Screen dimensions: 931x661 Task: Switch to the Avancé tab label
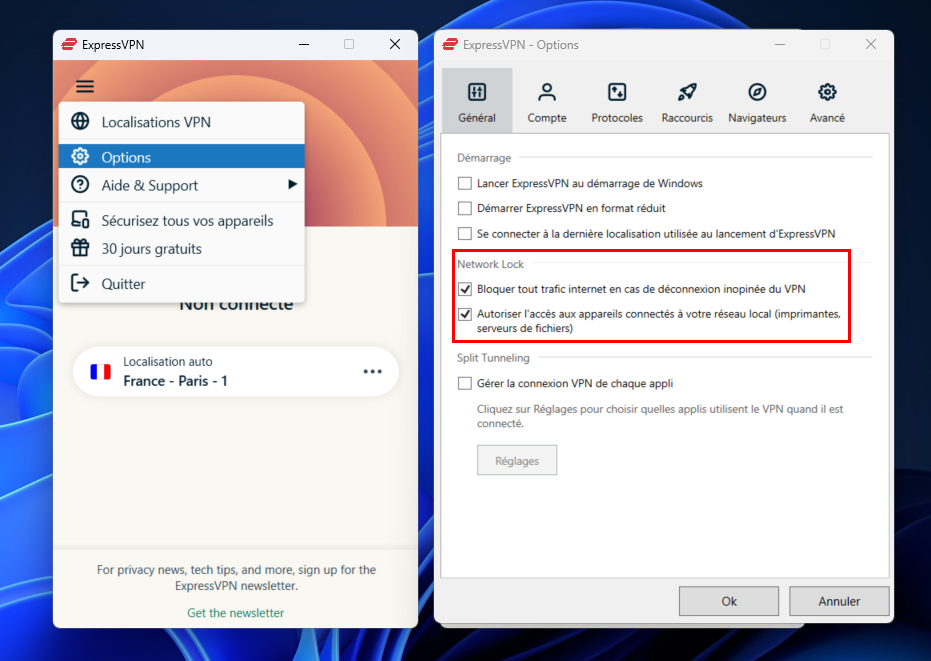[827, 118]
